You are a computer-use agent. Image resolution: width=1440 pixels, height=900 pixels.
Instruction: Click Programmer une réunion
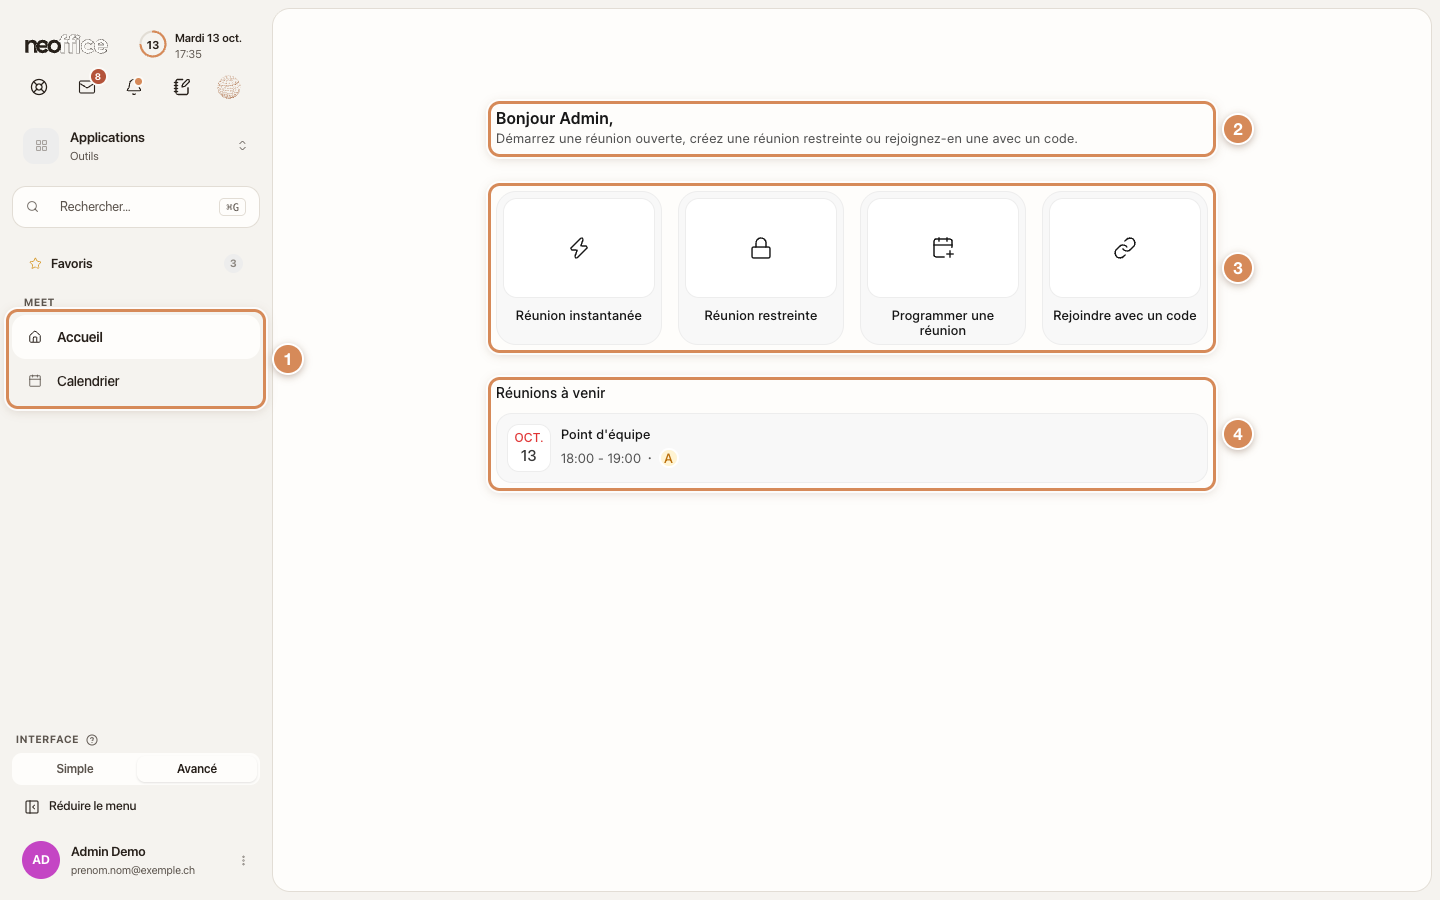pyautogui.click(x=943, y=268)
